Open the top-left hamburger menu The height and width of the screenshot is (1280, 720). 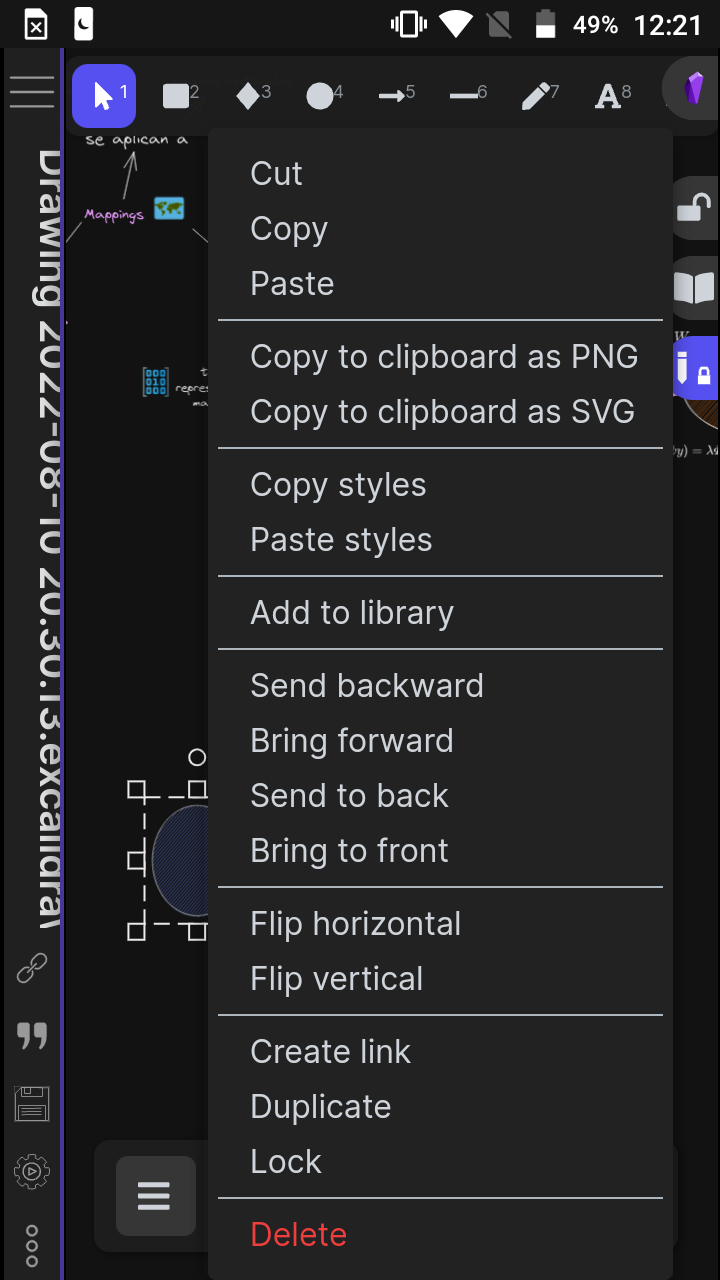point(32,92)
